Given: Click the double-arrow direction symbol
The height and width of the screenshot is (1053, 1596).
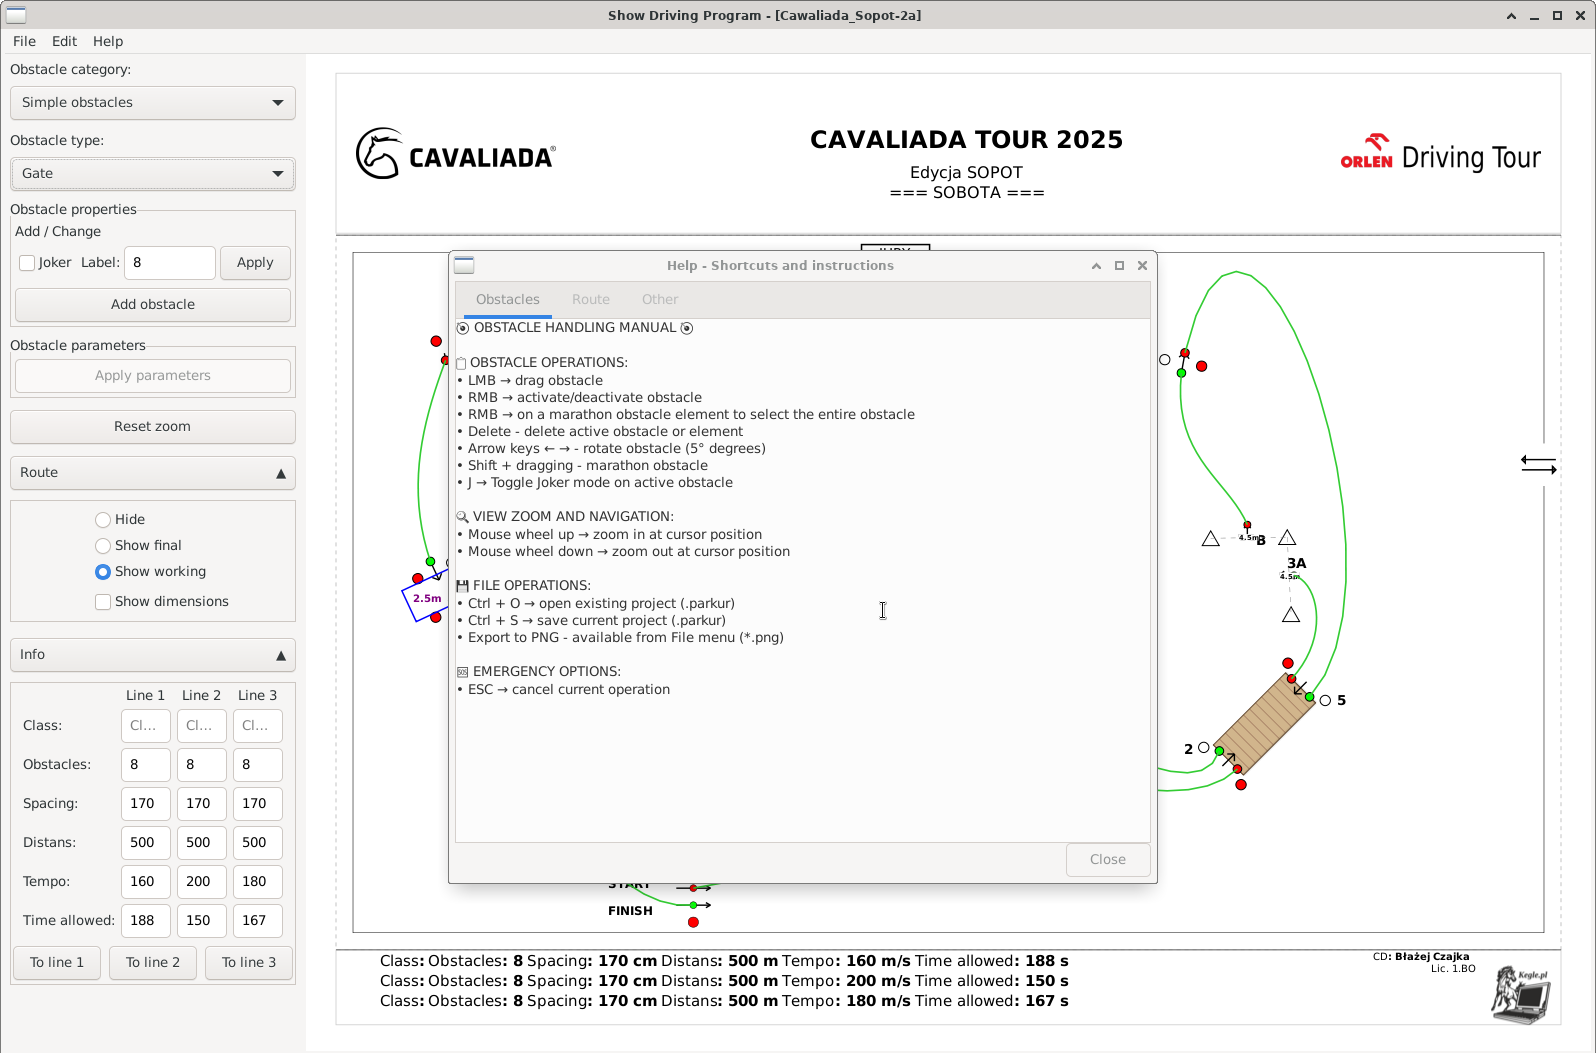Looking at the screenshot, I should tap(1538, 465).
